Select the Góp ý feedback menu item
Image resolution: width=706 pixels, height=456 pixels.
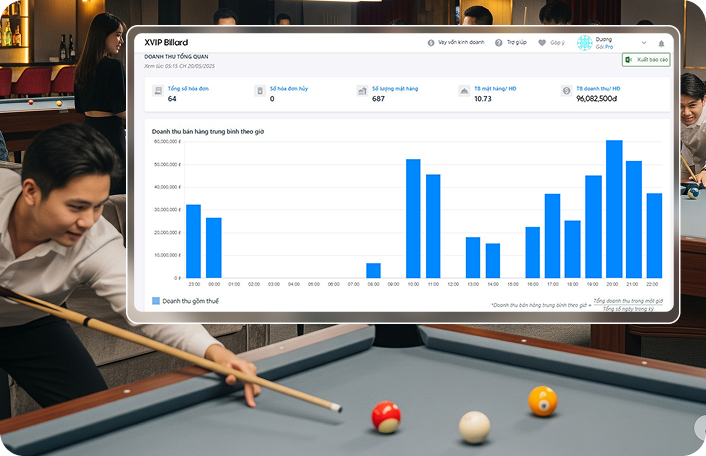pos(557,43)
